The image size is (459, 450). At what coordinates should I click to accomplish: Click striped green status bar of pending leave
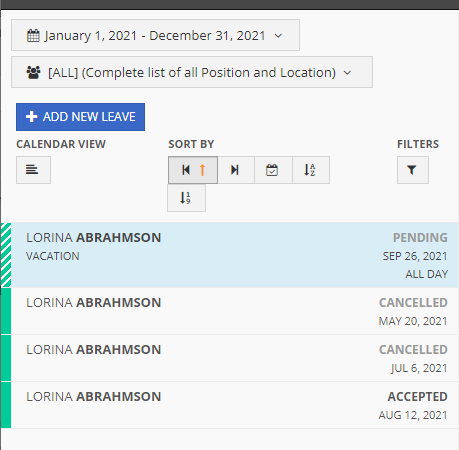6,255
